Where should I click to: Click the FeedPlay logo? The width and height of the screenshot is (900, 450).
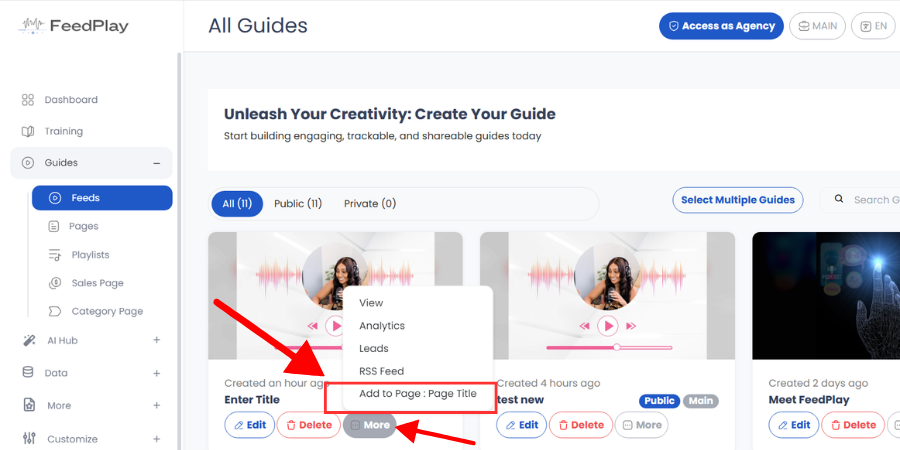pos(74,26)
